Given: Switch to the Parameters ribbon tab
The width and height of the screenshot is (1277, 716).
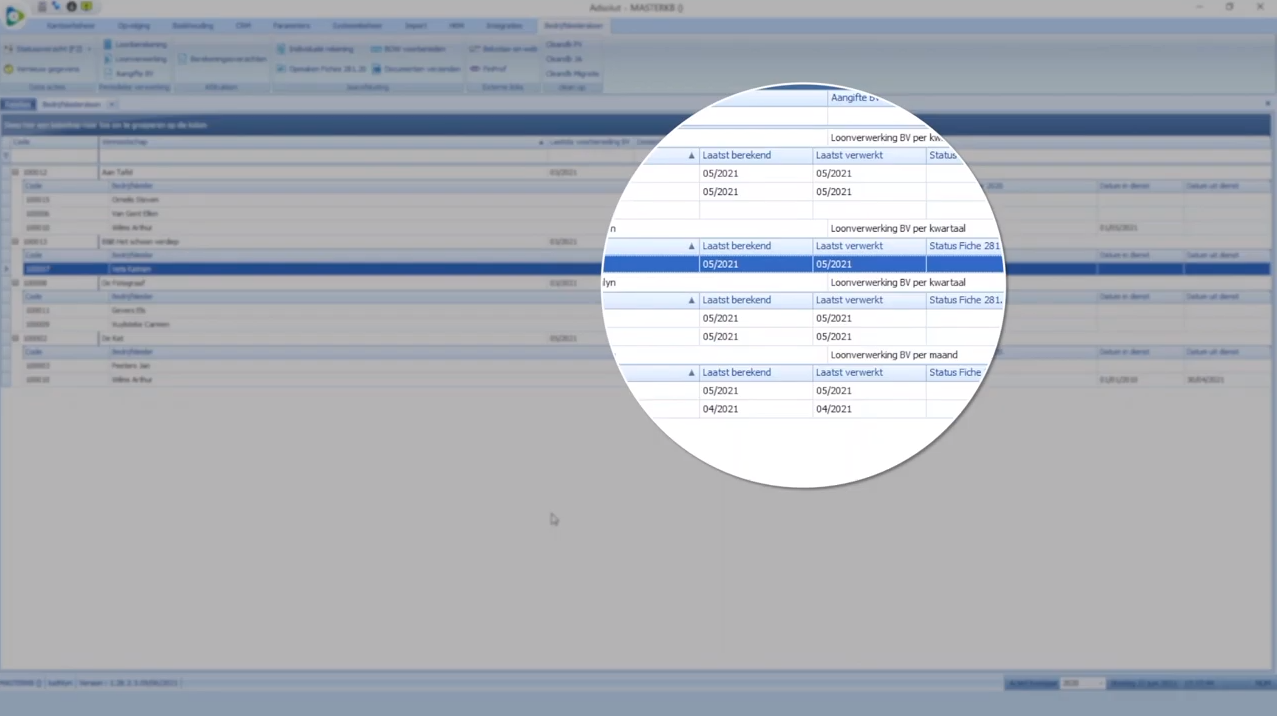Looking at the screenshot, I should pos(291,26).
